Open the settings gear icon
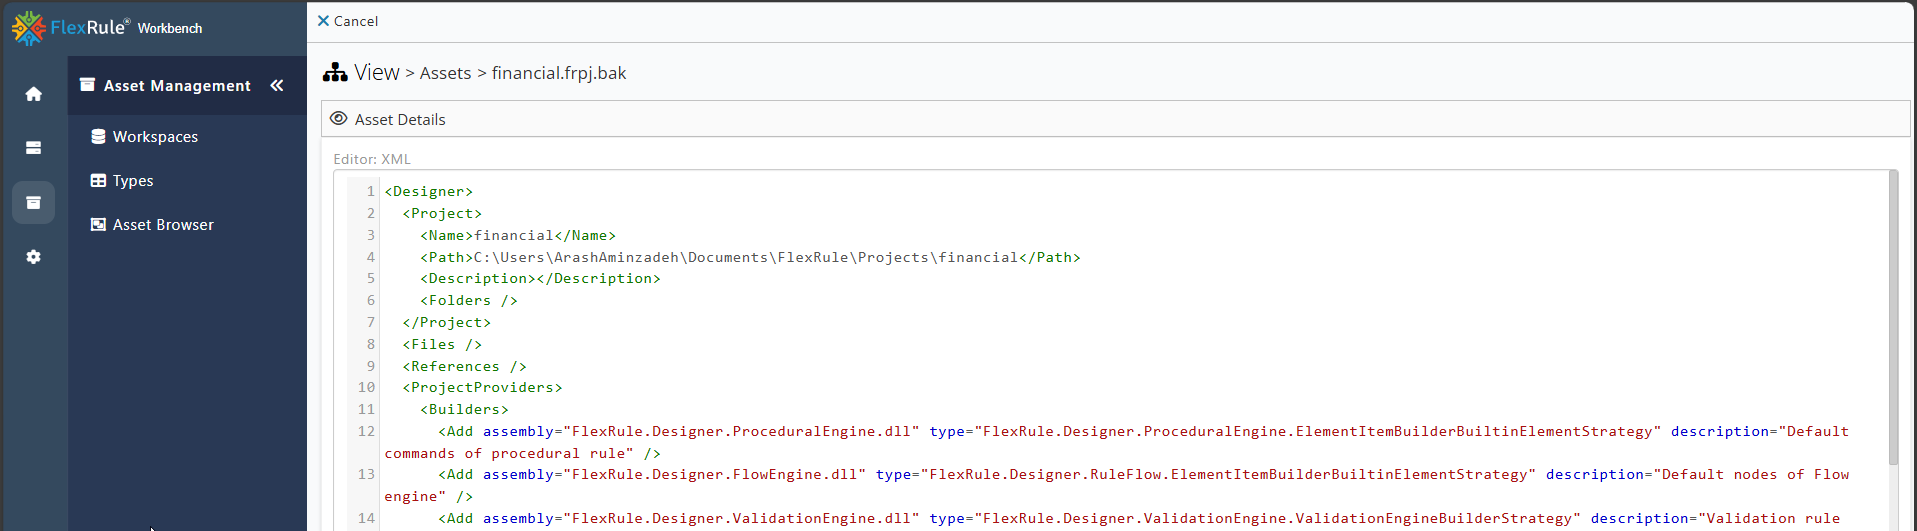The image size is (1917, 531). point(33,257)
